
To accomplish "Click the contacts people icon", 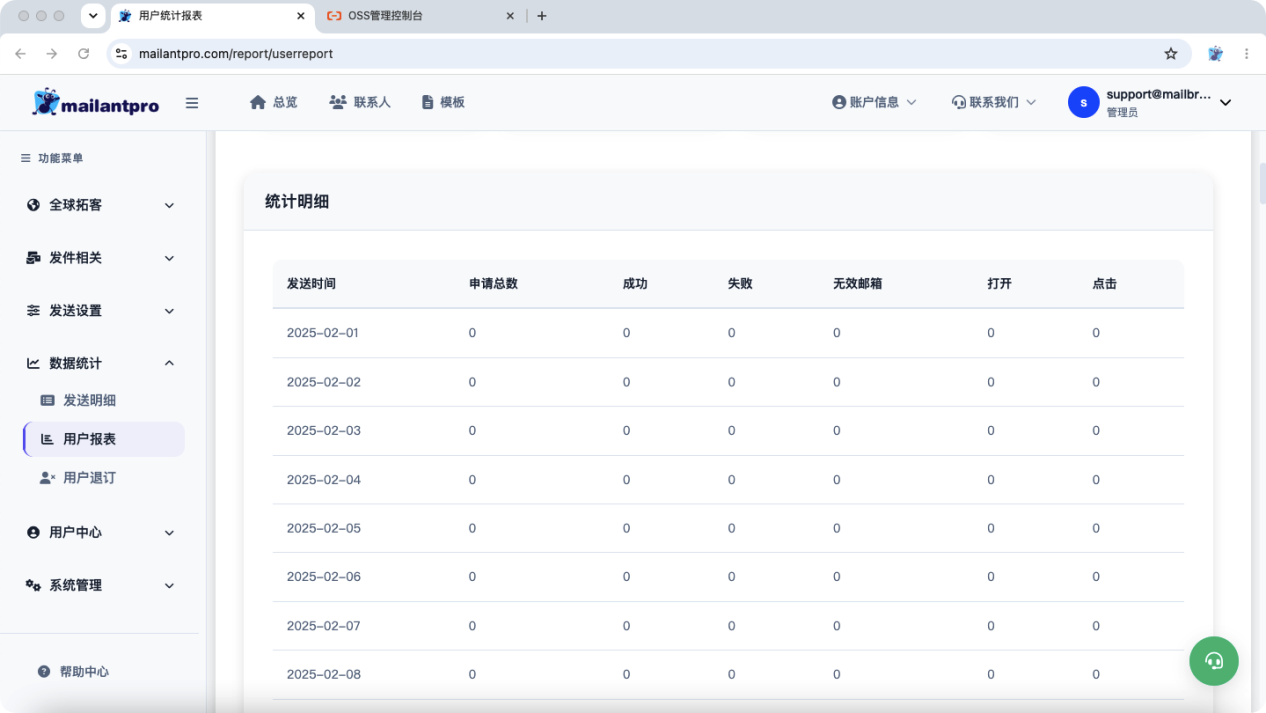I will pos(338,102).
